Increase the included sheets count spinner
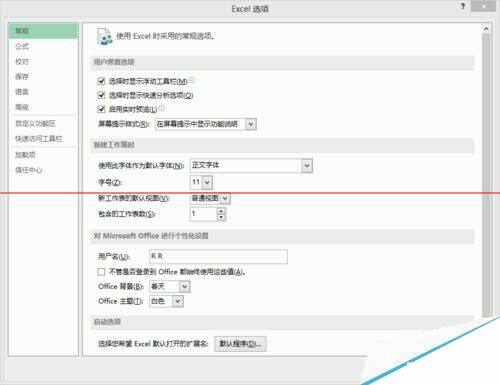This screenshot has width=500, height=385. (221, 211)
